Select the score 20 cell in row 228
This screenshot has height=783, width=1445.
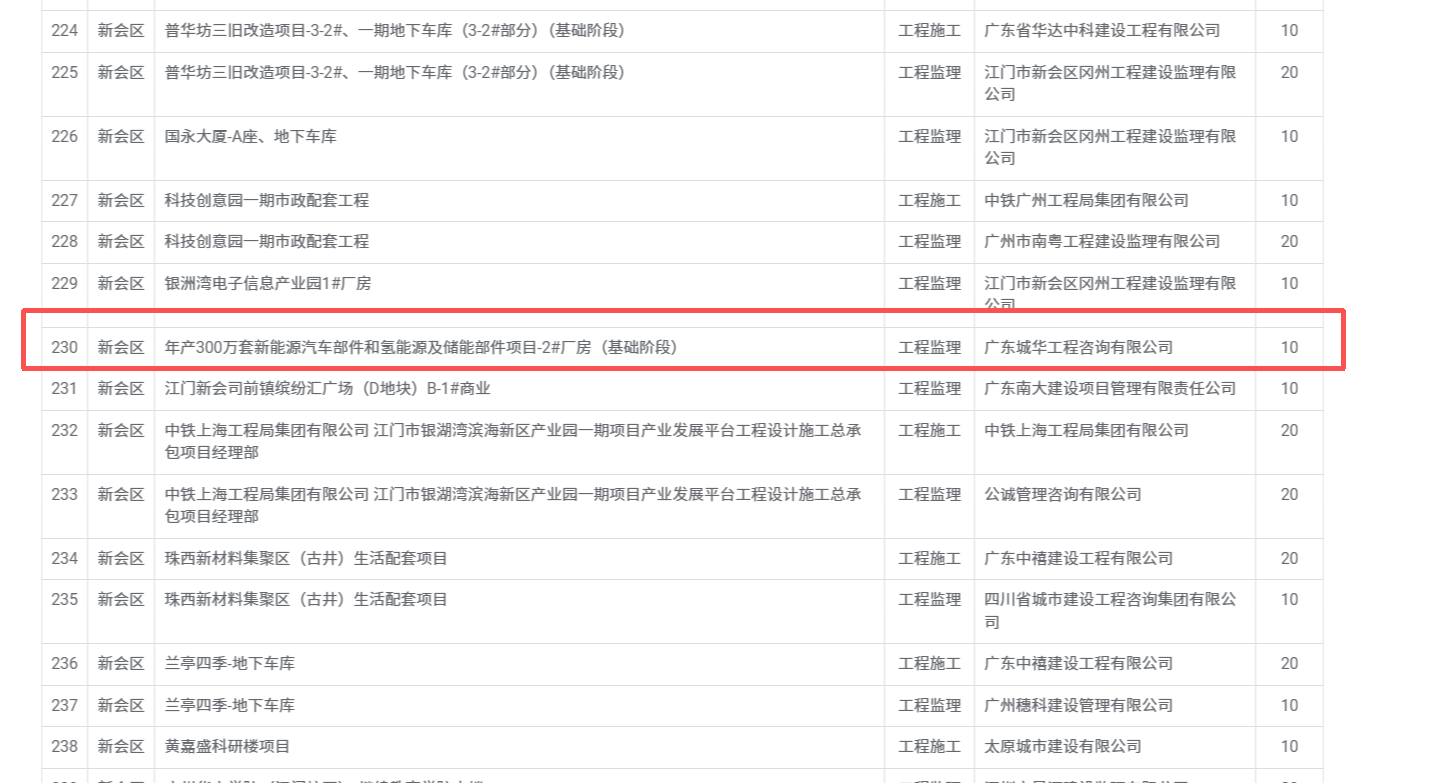point(1289,241)
